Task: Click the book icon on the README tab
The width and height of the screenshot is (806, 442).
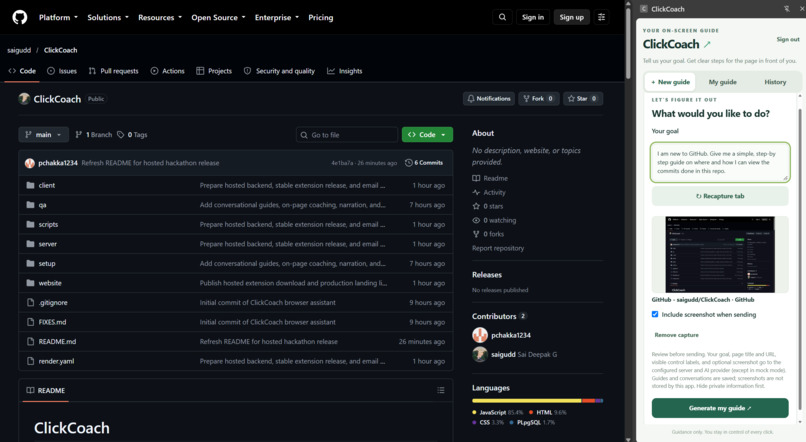Action: click(30, 391)
